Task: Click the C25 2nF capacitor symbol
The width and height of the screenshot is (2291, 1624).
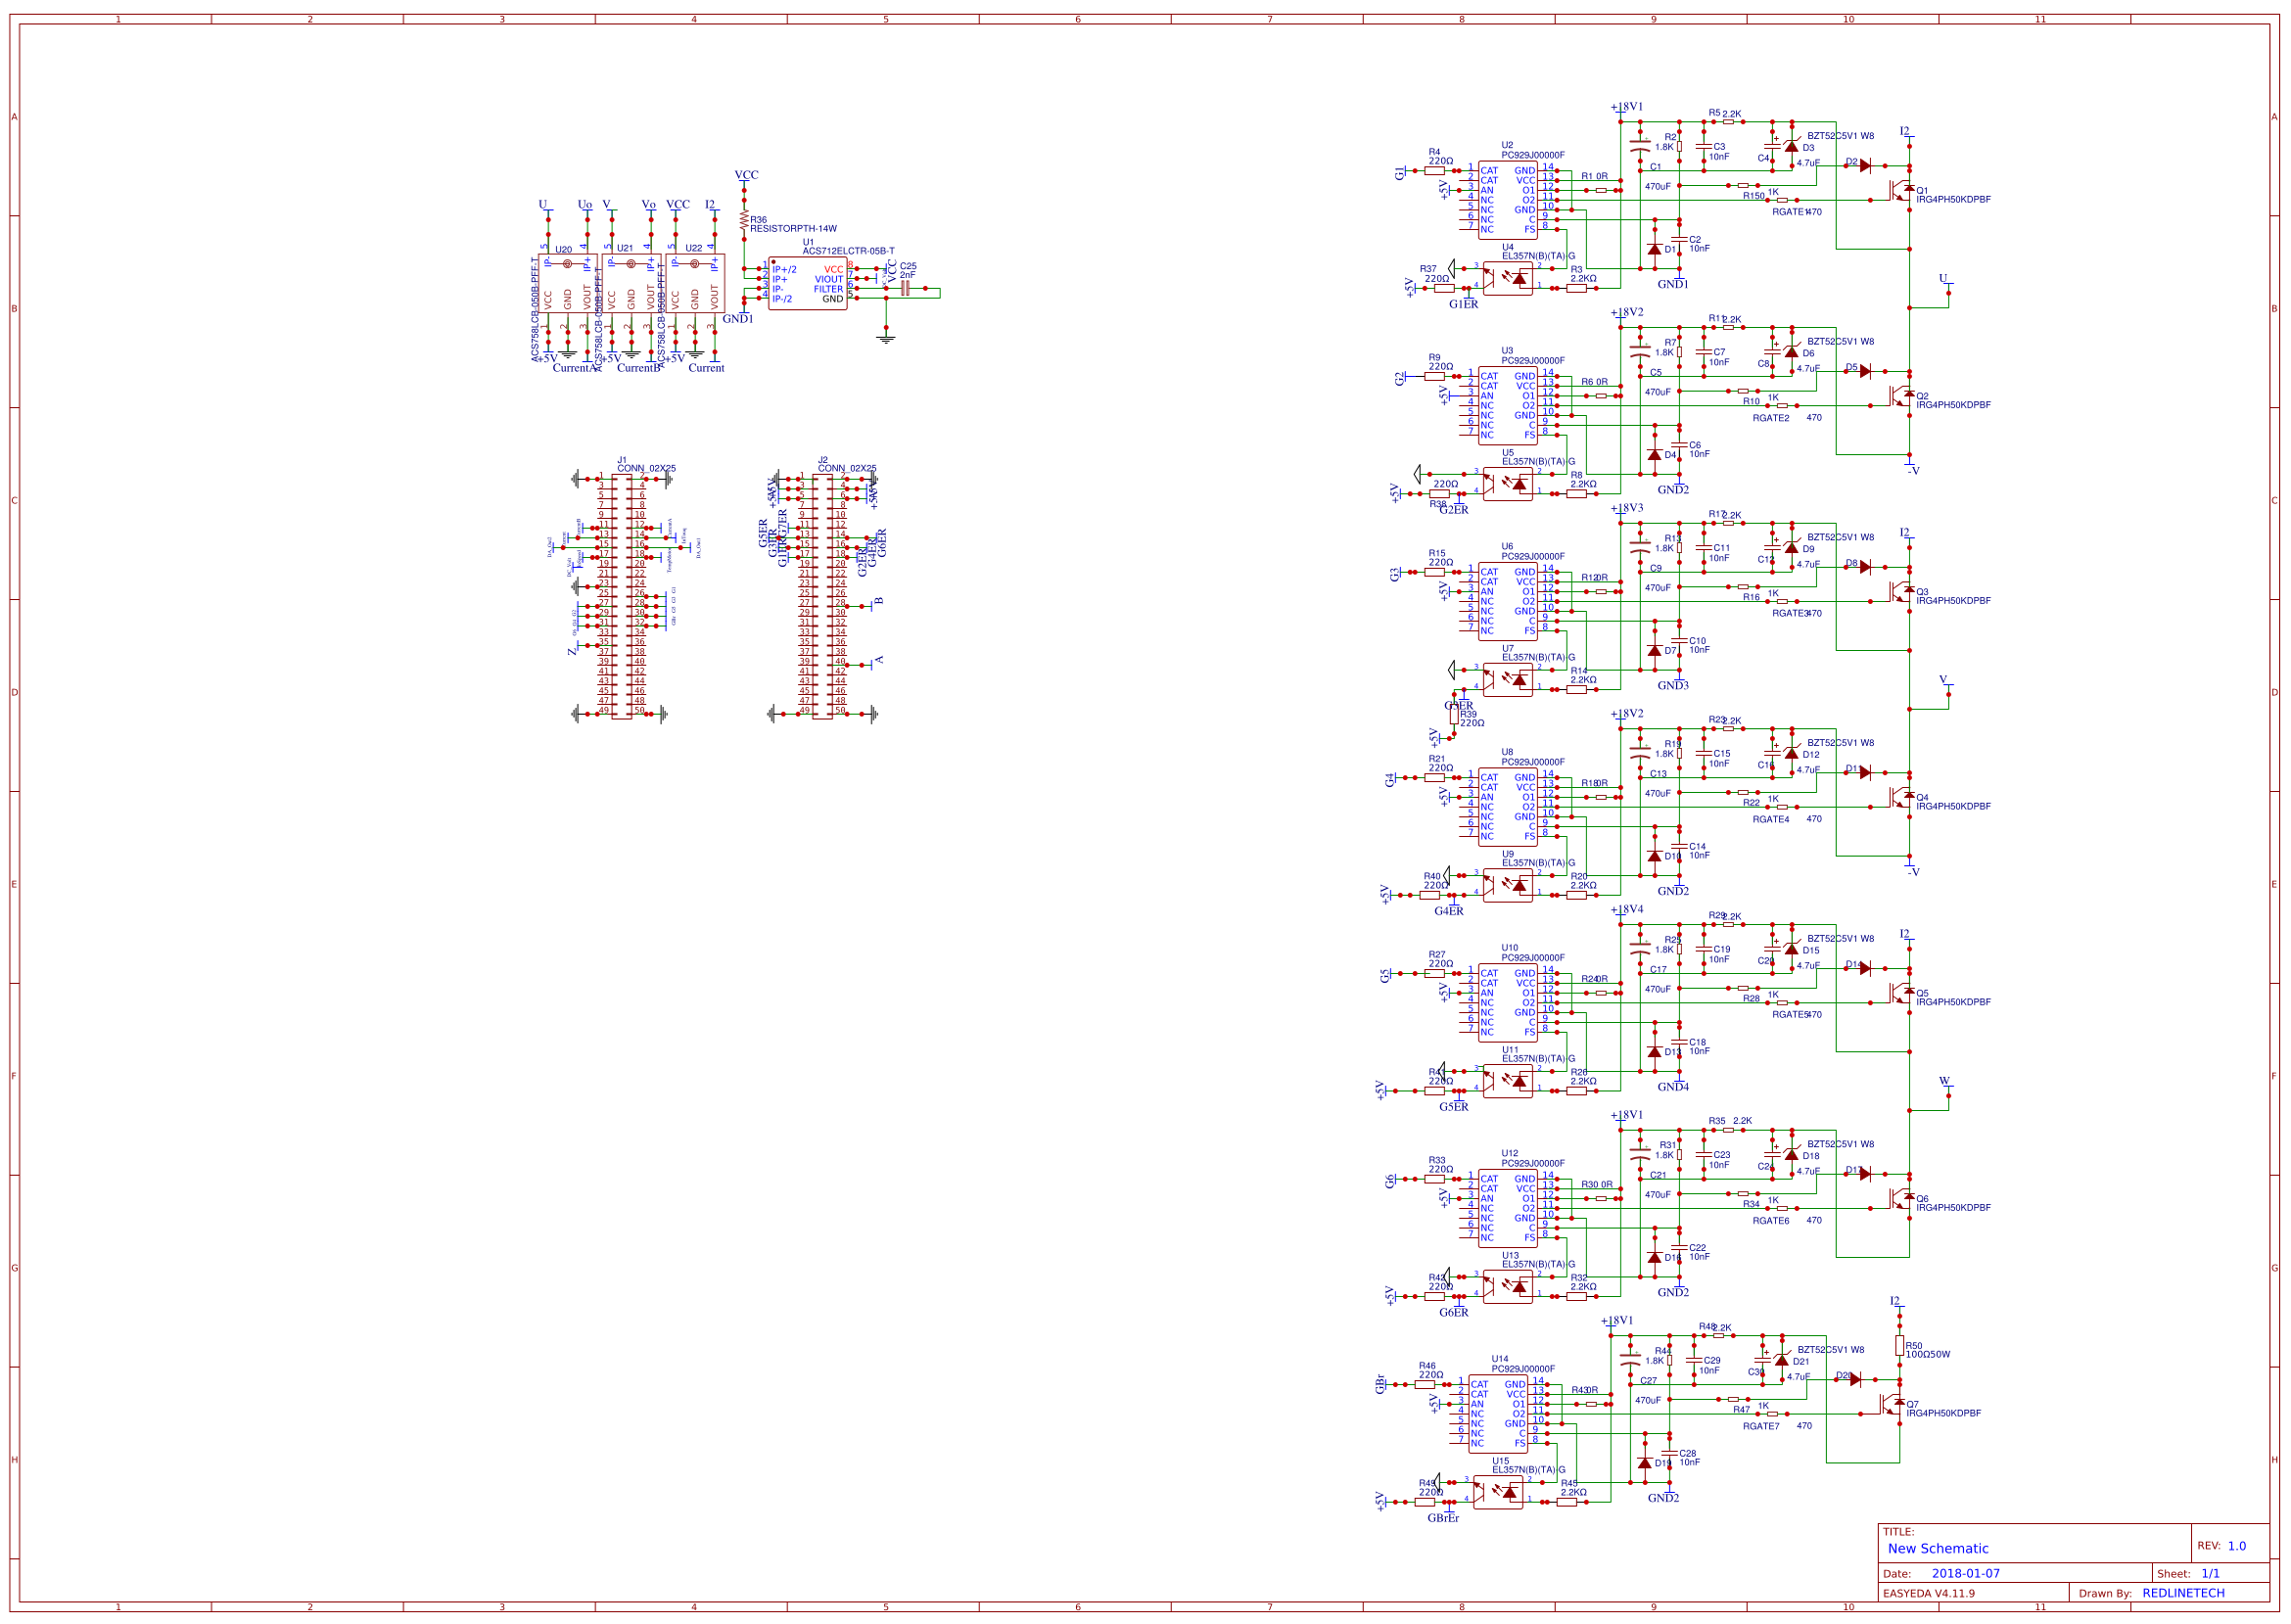Action: pyautogui.click(x=905, y=288)
